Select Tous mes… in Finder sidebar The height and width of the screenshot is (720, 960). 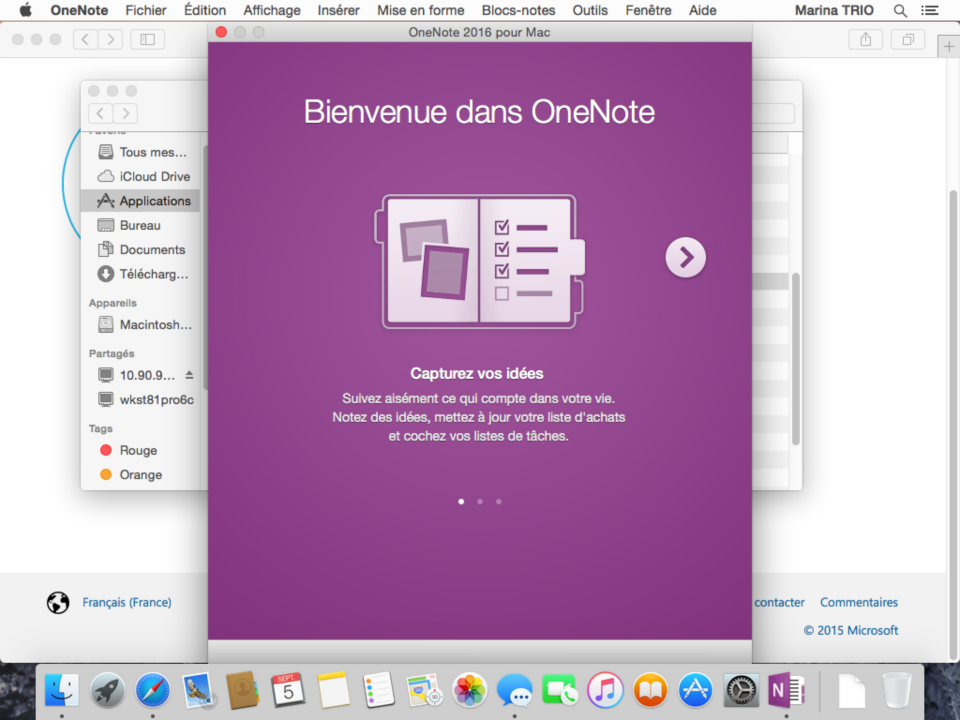pyautogui.click(x=141, y=152)
